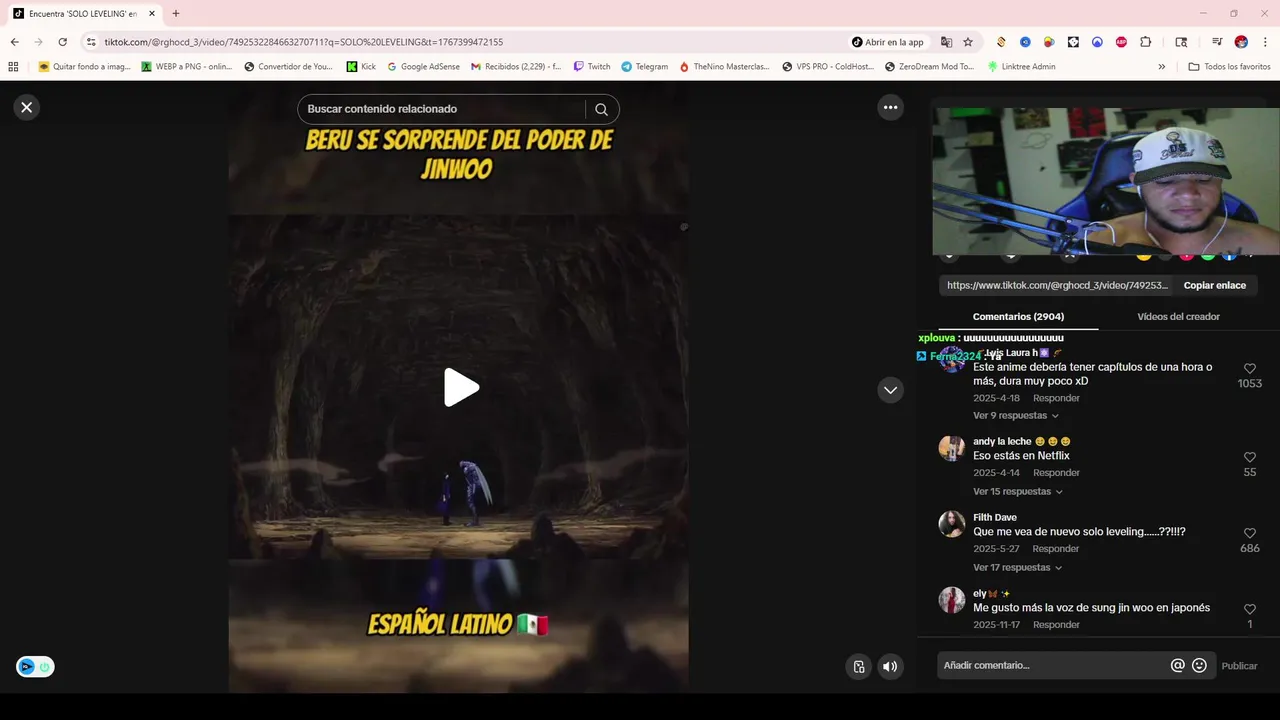Screen dimensions: 1280x720
Task: Open Chrome three-dot menu
Action: coord(1265,42)
